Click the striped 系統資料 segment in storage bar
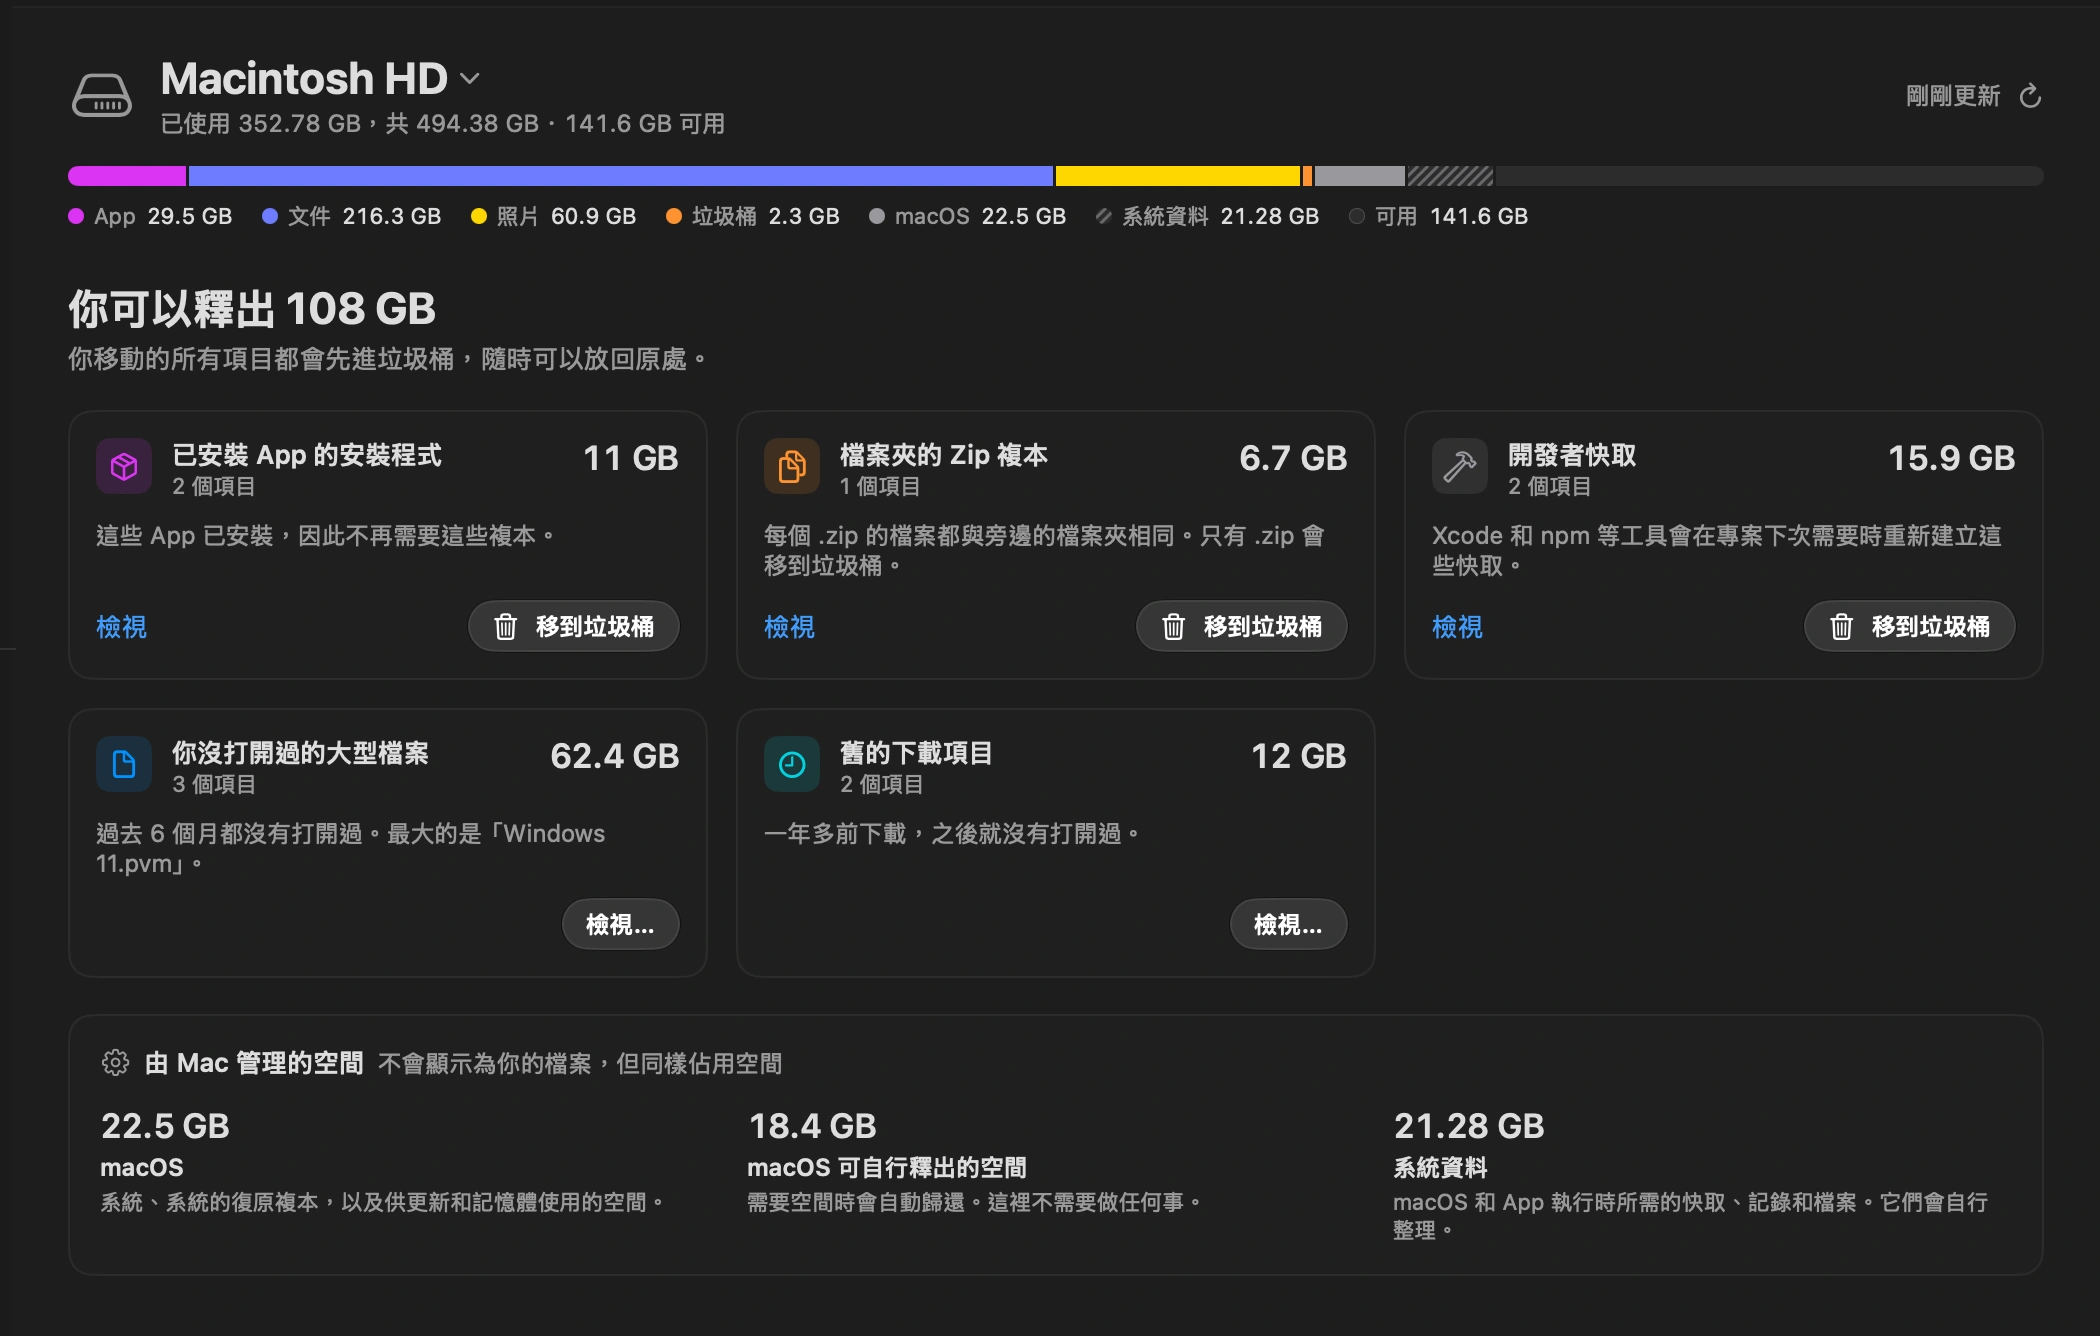 1450,176
